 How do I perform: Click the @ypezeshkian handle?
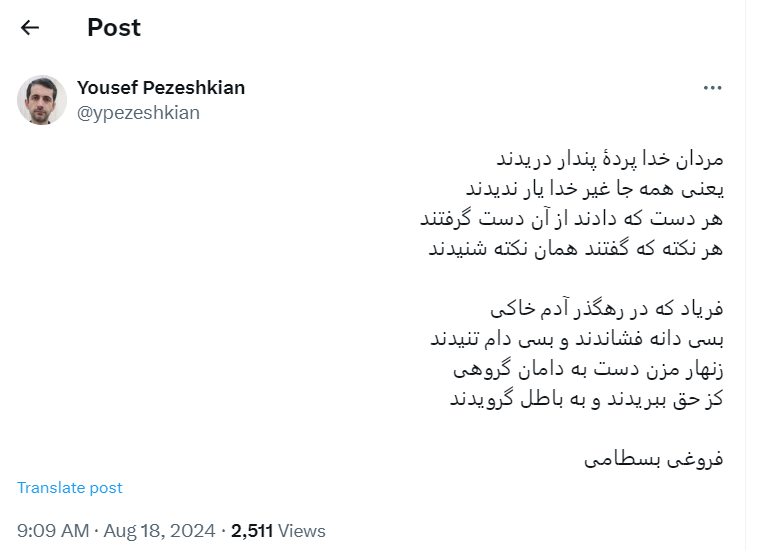tap(138, 113)
